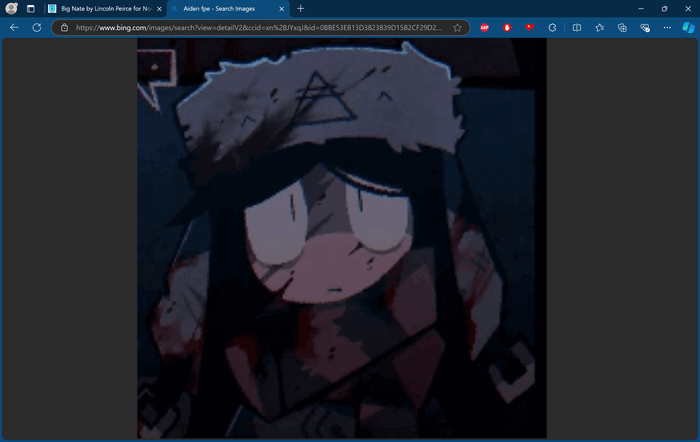
Task: Open the Adblock Plus extension icon
Action: pyautogui.click(x=484, y=28)
